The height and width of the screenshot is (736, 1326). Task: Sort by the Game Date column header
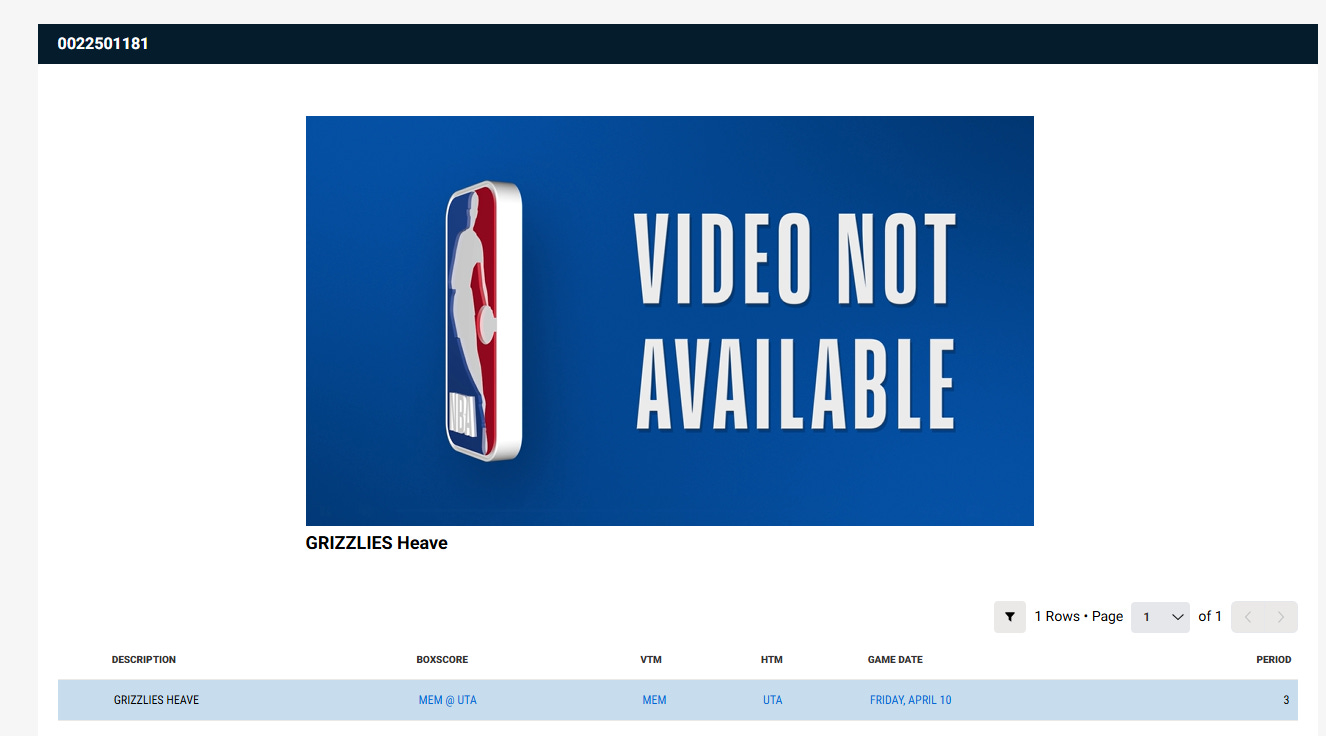[895, 660]
